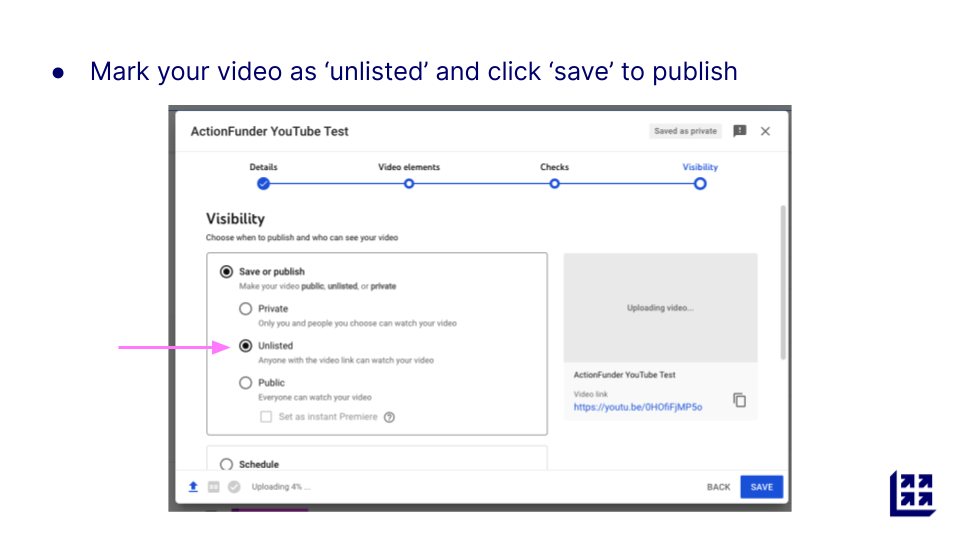This screenshot has height=540, width=960.
Task: Choose the Public visibility radio button
Action: tap(246, 383)
